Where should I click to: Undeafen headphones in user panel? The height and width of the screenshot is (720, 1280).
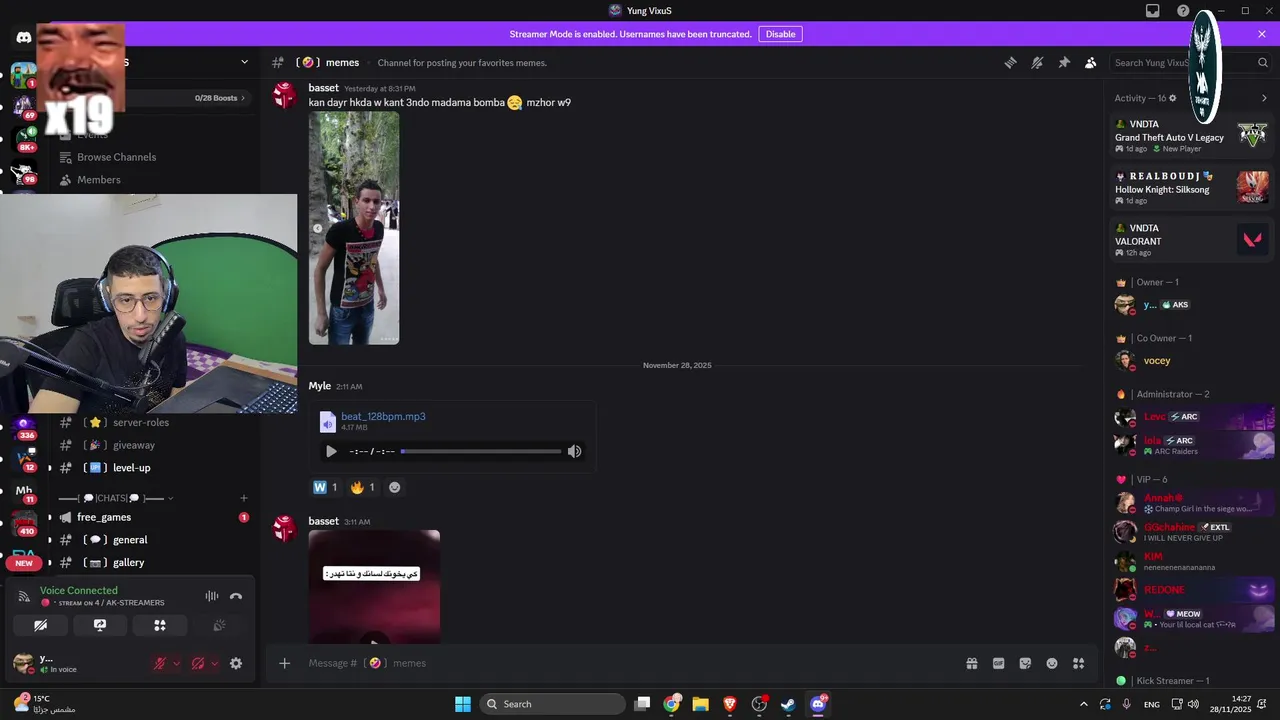click(x=198, y=663)
